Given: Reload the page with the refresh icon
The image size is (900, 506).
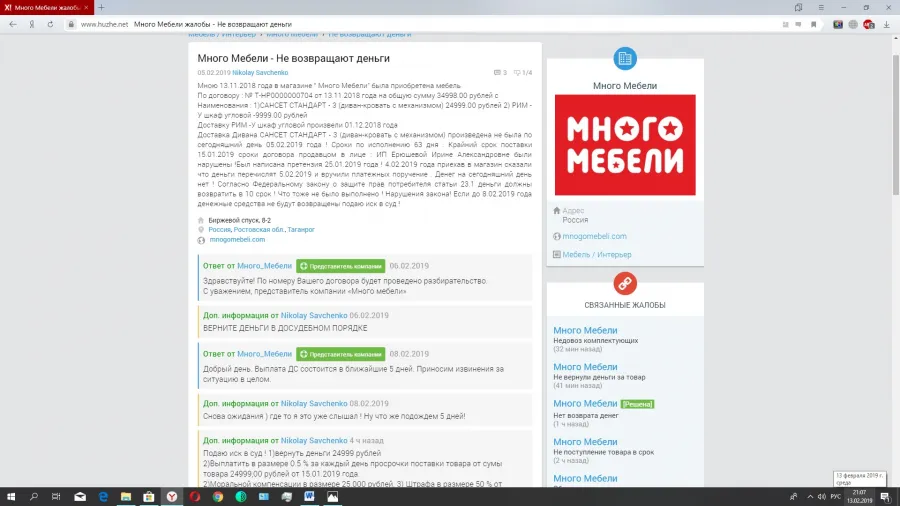Looking at the screenshot, I should coord(51,24).
